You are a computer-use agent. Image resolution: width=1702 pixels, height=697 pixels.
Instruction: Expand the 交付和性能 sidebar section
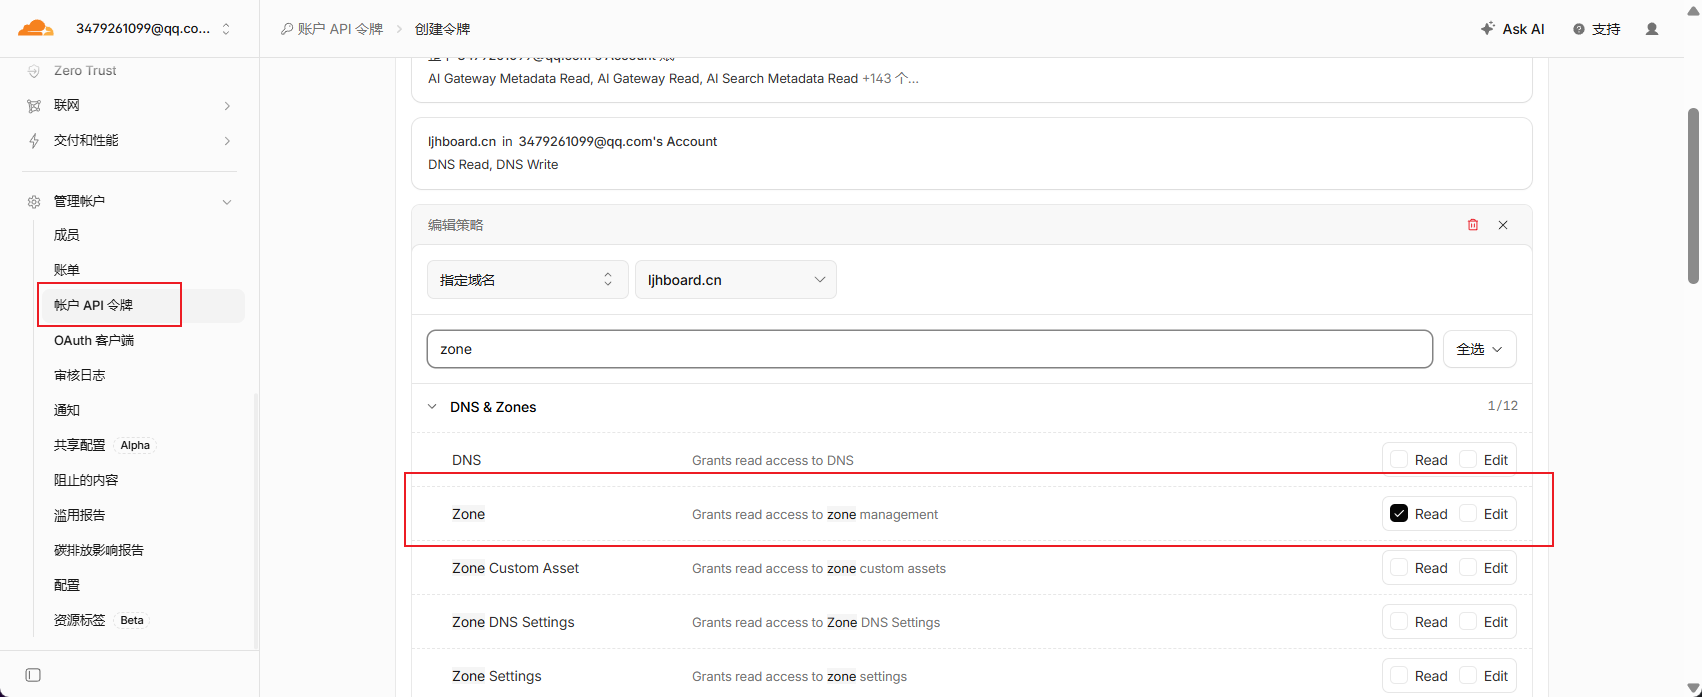(227, 141)
